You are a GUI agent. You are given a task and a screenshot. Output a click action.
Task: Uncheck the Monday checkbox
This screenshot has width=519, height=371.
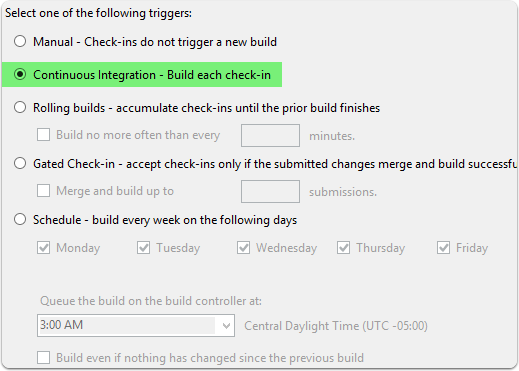[43, 248]
